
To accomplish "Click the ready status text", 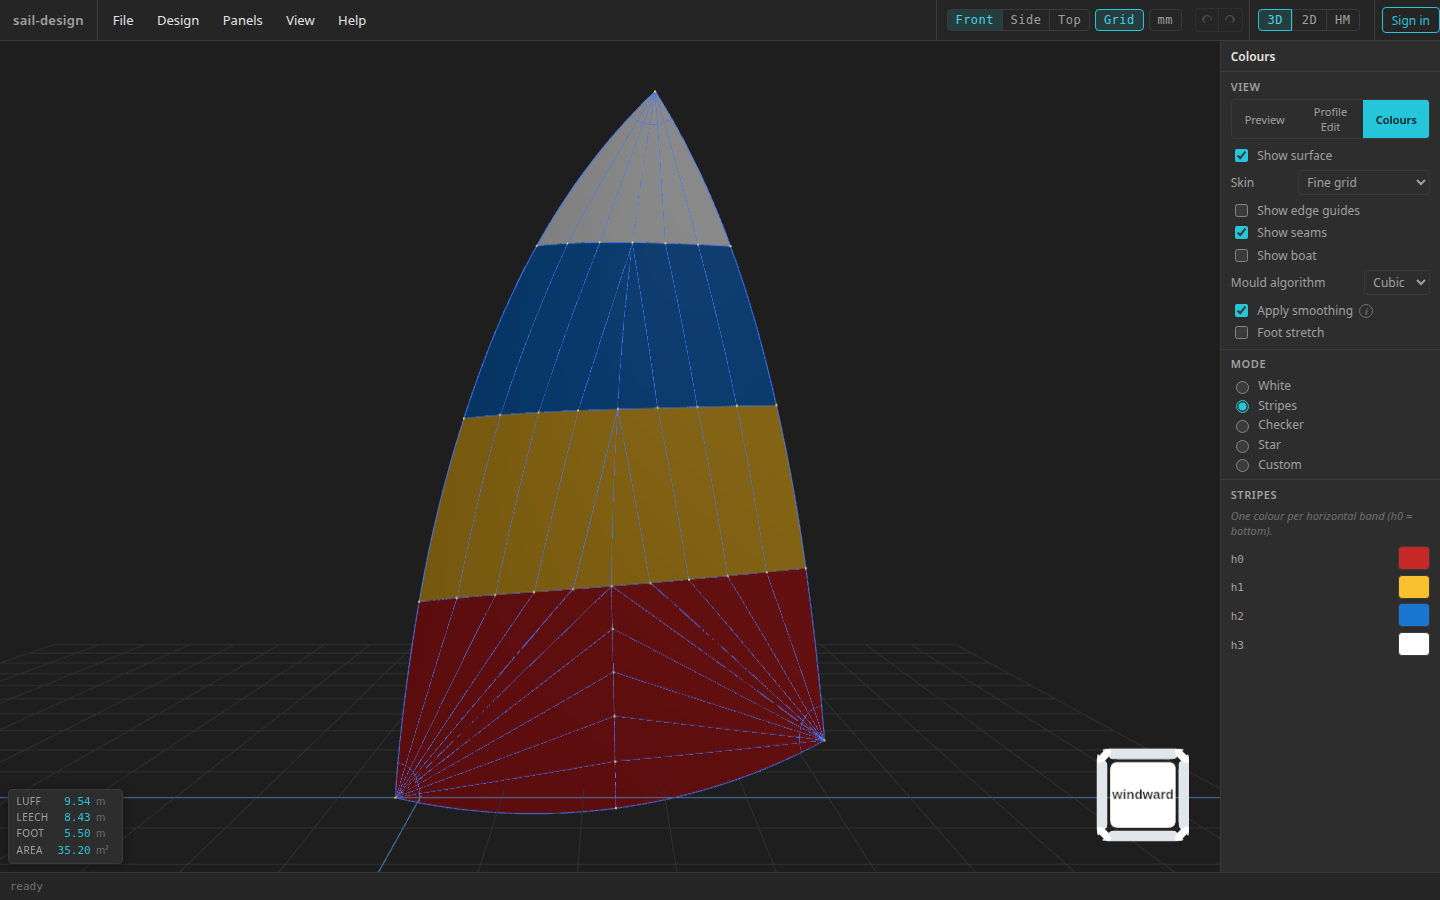I will click(x=26, y=886).
